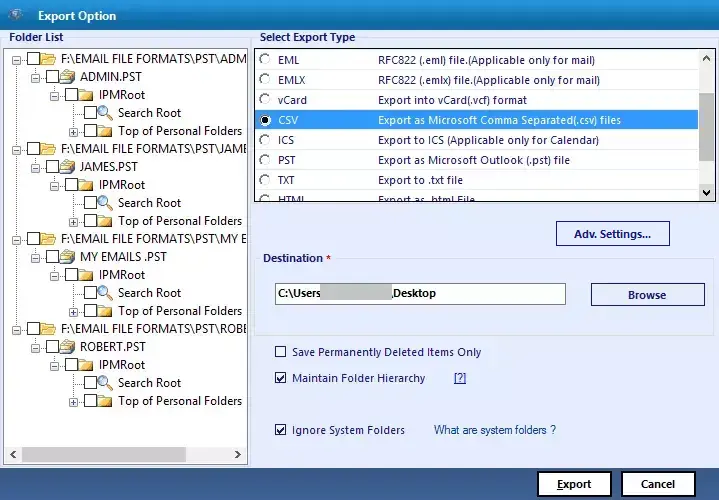The width and height of the screenshot is (719, 500).
Task: Click the Destination path input field
Action: pos(420,294)
